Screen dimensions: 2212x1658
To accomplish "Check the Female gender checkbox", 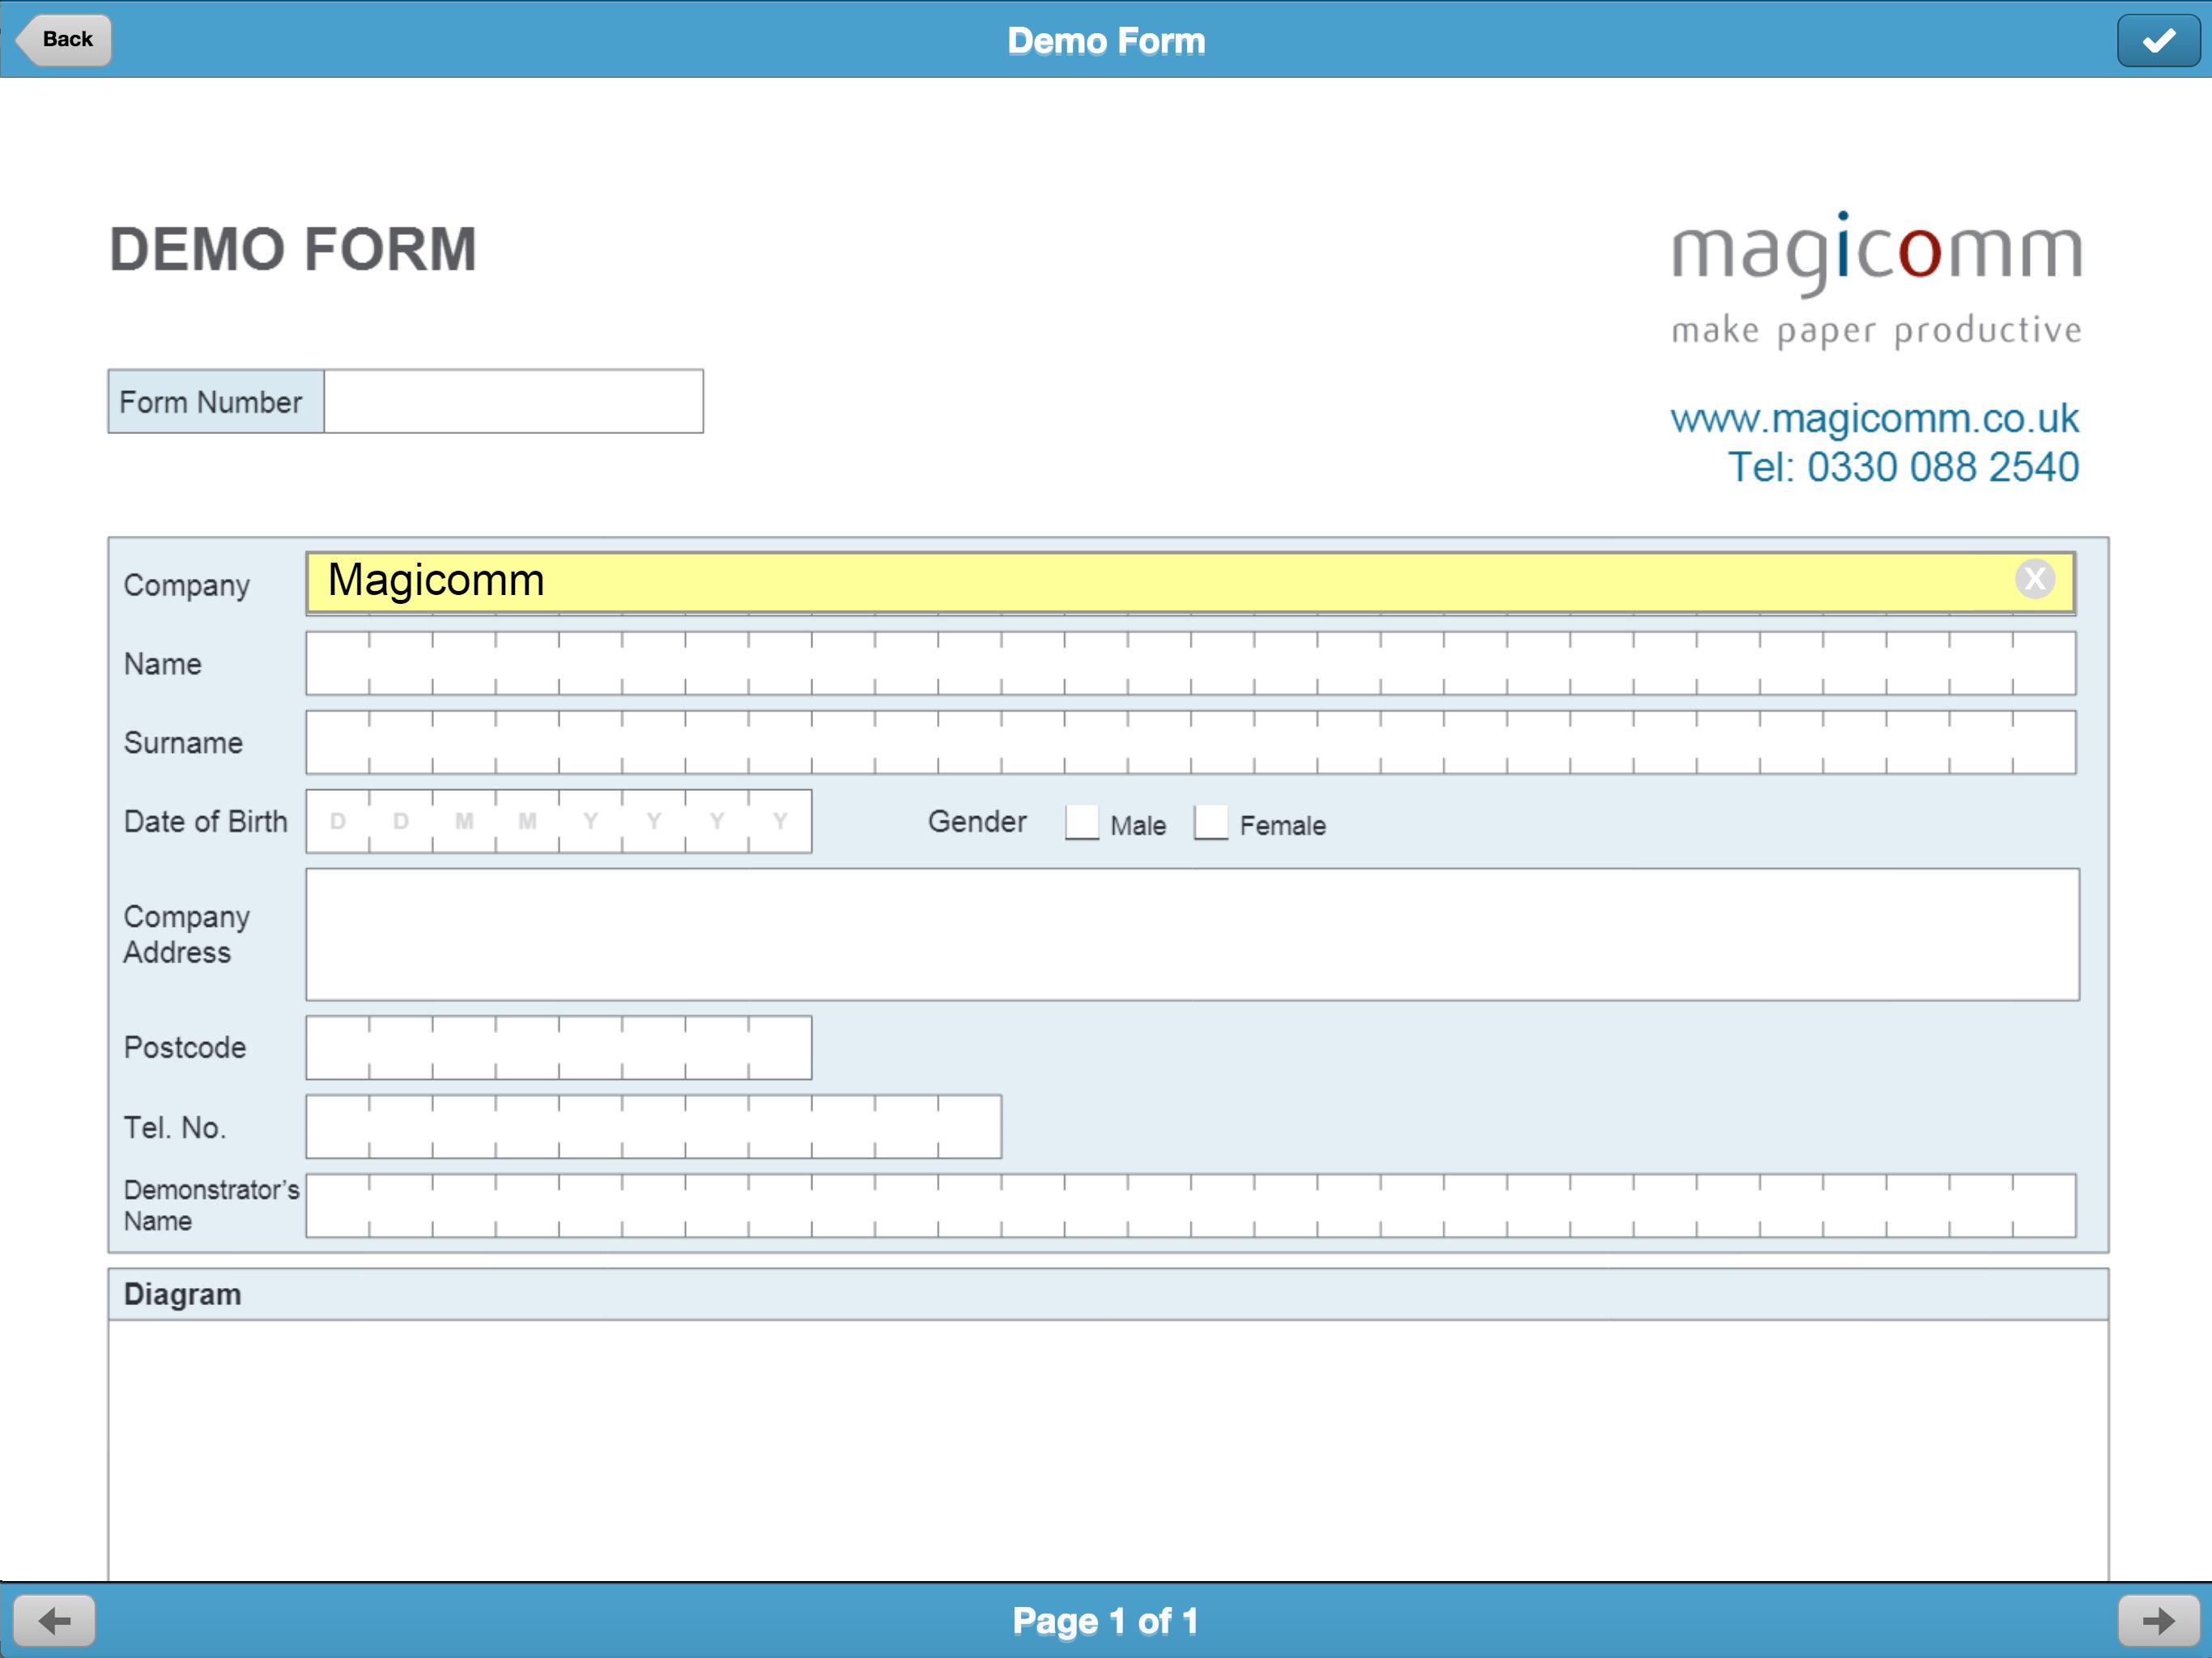I will [1211, 823].
